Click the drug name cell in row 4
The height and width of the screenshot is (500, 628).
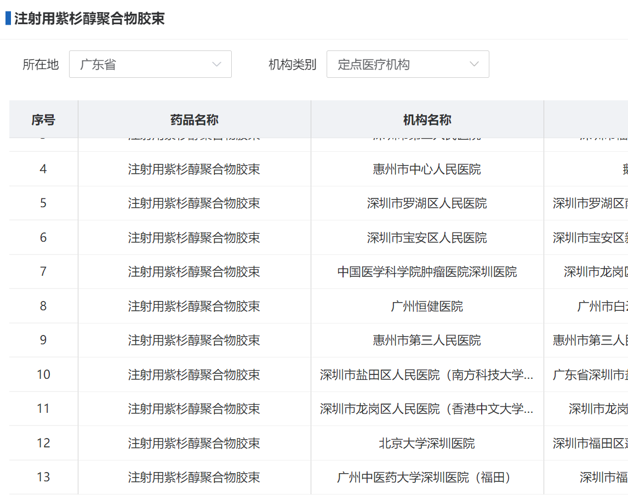[194, 169]
